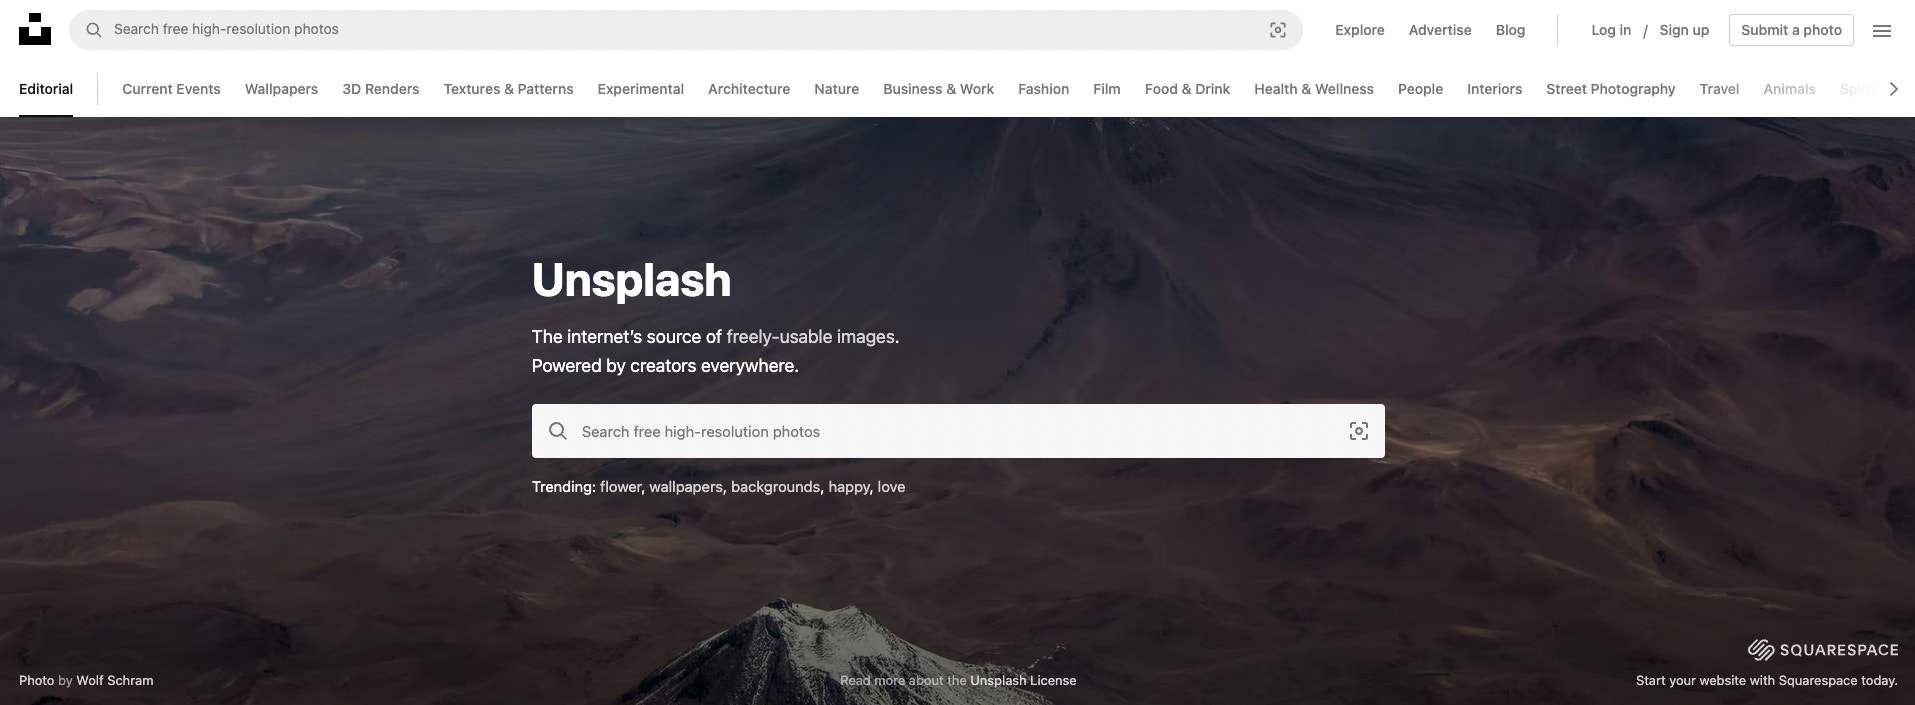
Task: Click the magnifier icon in hero search box
Action: tap(558, 431)
